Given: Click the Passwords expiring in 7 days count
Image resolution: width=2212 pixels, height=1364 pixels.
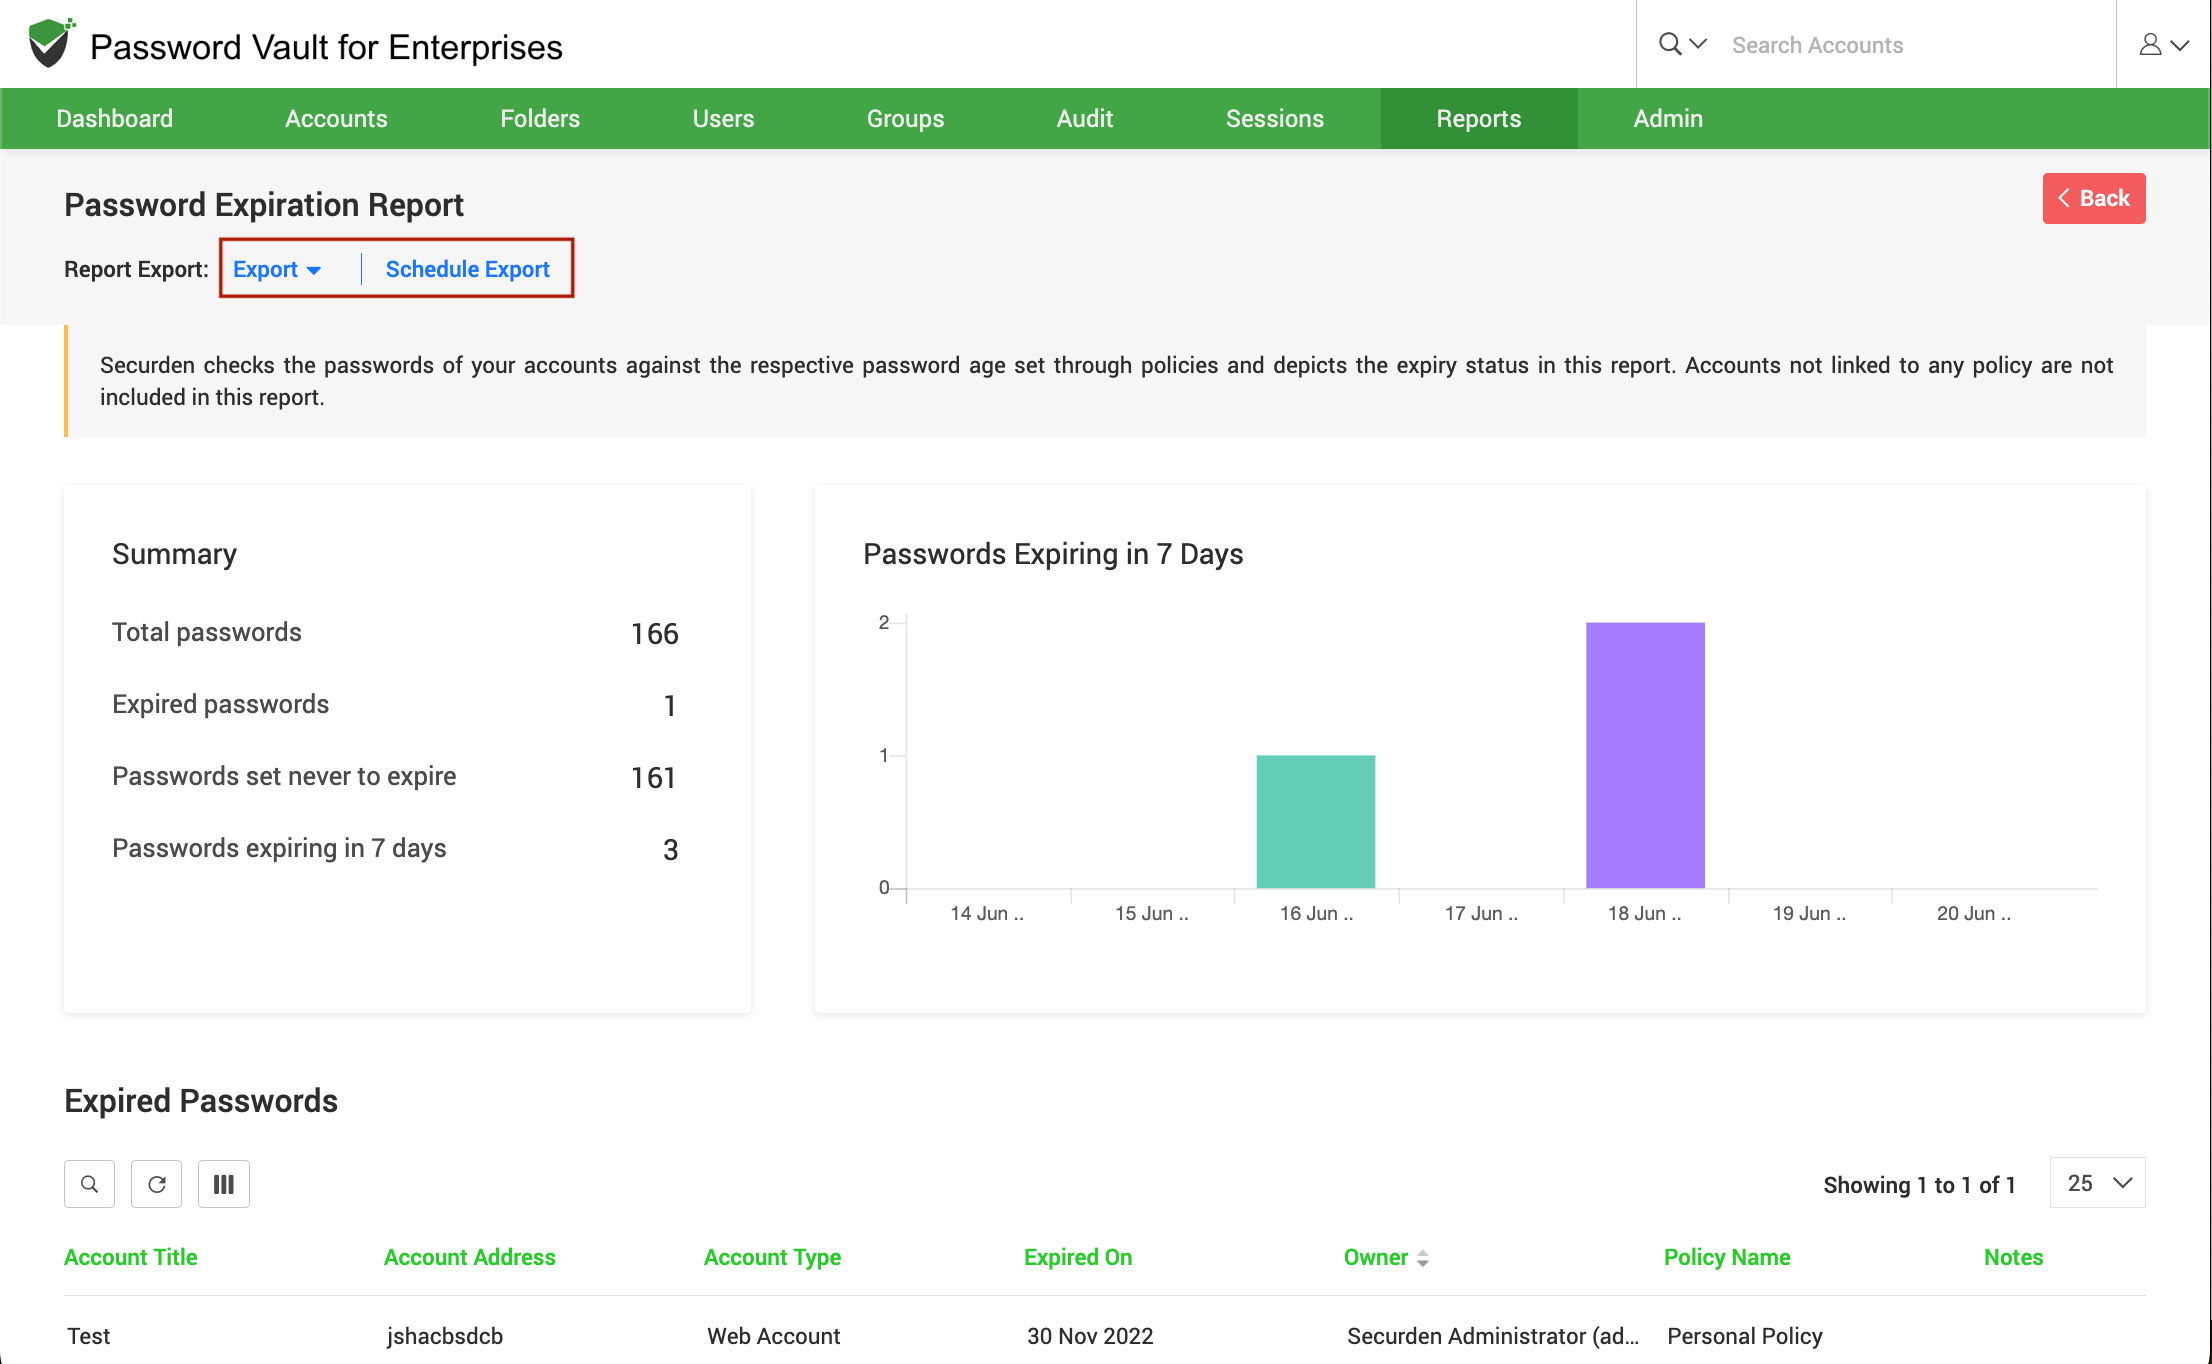Looking at the screenshot, I should tap(670, 849).
